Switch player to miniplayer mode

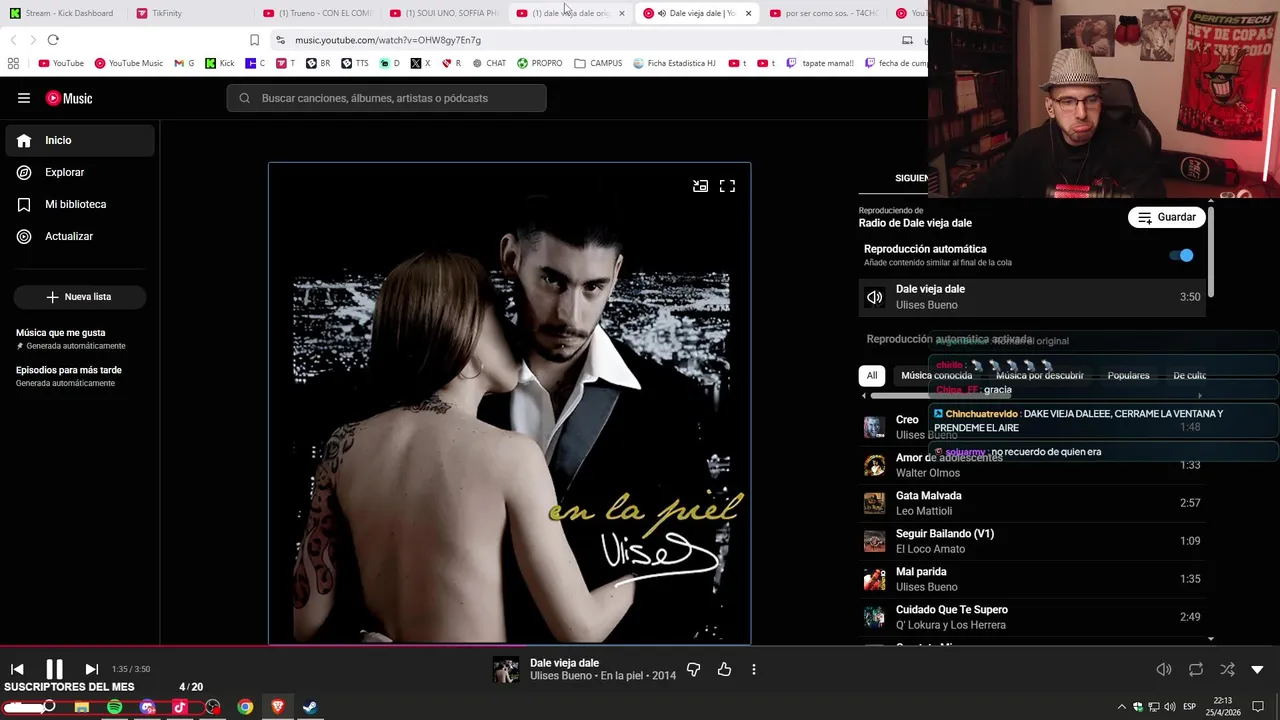click(700, 186)
